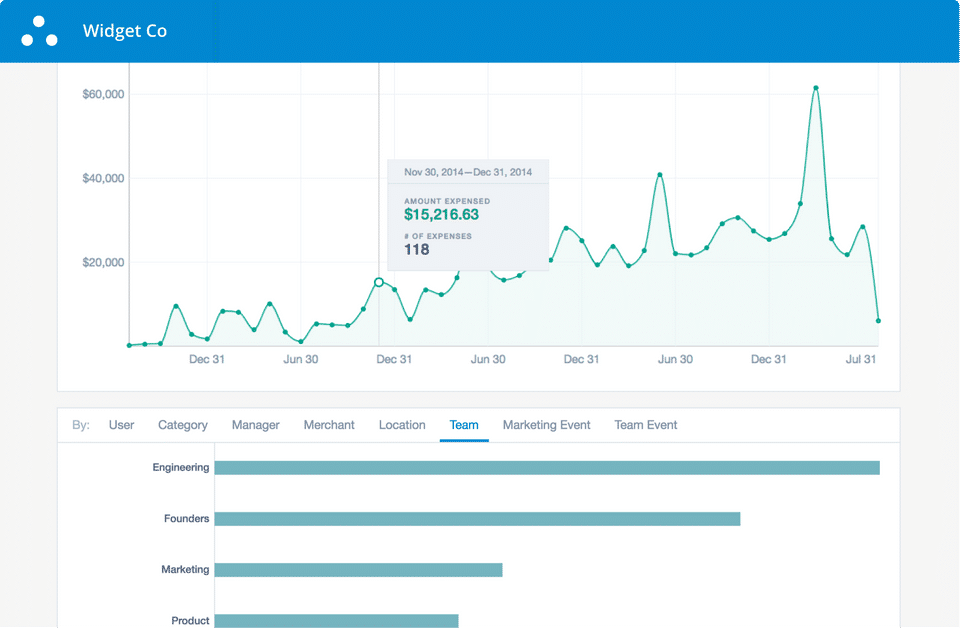The image size is (960, 628).
Task: Open the Marketing Event tab
Action: coord(546,425)
